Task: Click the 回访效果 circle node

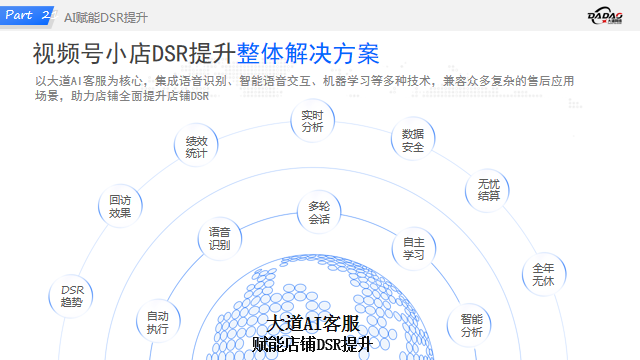Action: tap(120, 206)
